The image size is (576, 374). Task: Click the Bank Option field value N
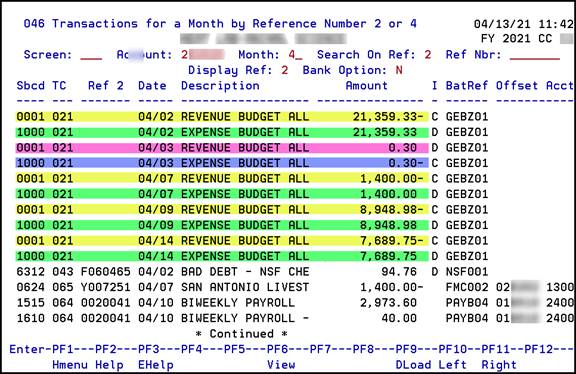tap(399, 70)
